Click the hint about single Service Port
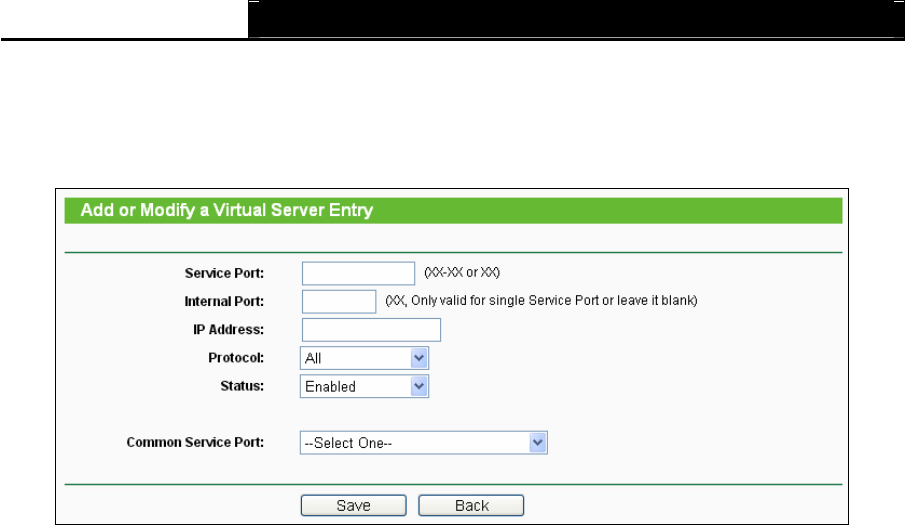This screenshot has height=525, width=905. [x=541, y=301]
